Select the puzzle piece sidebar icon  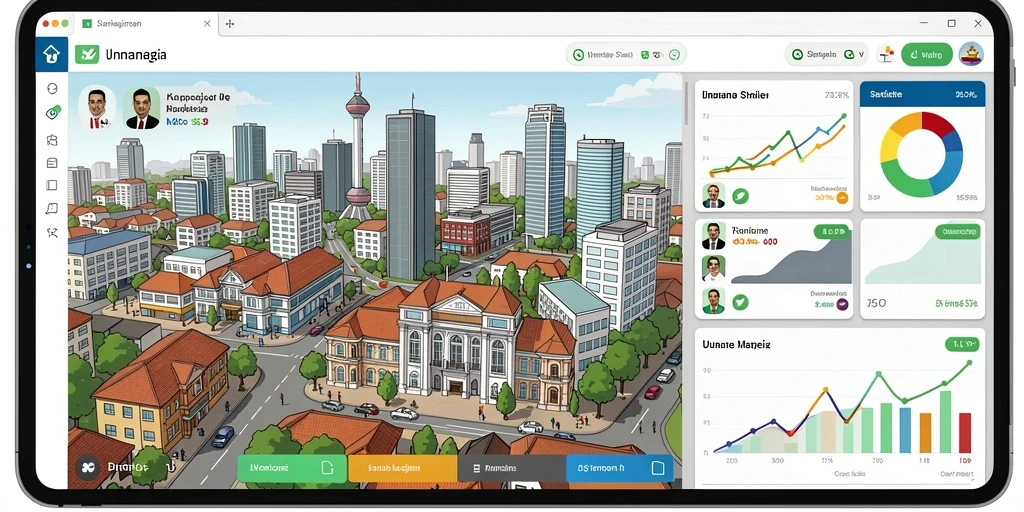coord(52,140)
